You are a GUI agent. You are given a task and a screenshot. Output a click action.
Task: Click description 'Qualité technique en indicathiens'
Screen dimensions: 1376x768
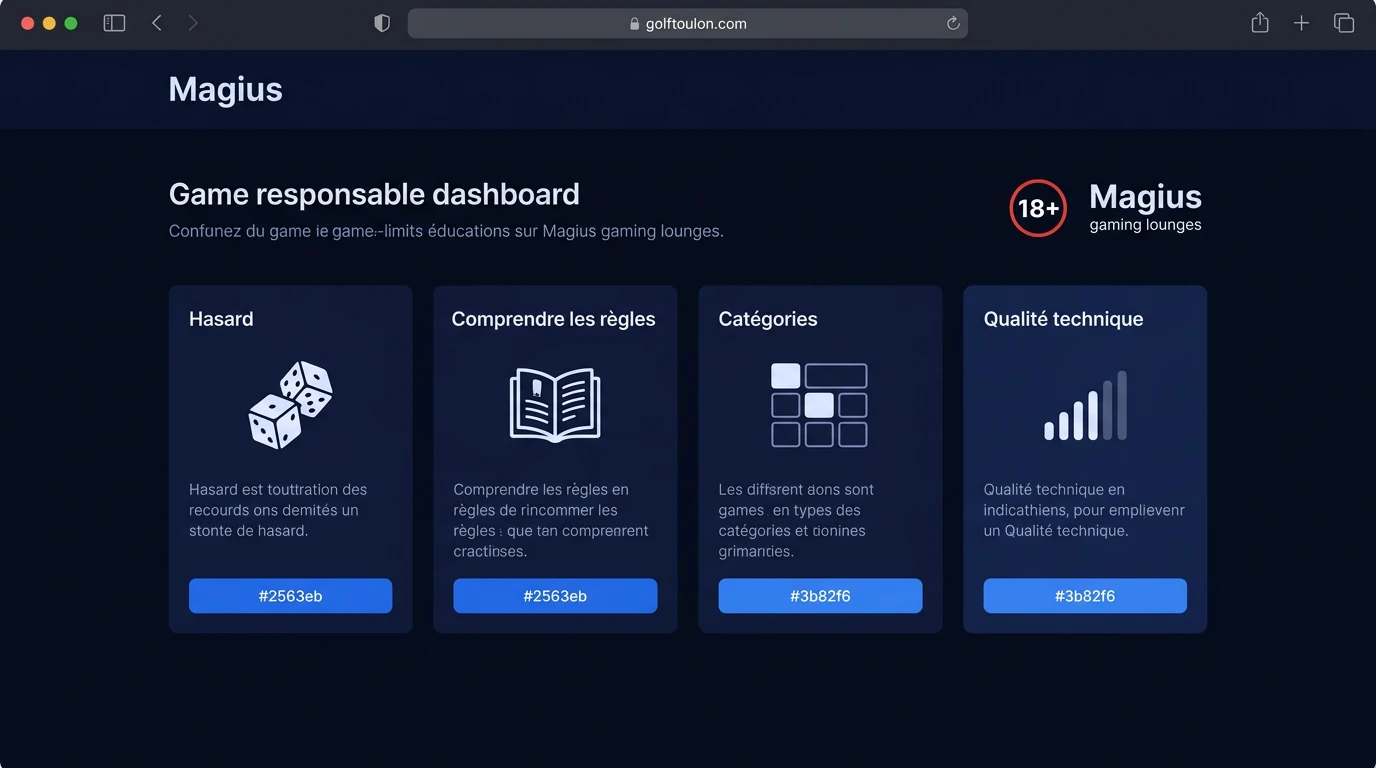coord(1084,510)
